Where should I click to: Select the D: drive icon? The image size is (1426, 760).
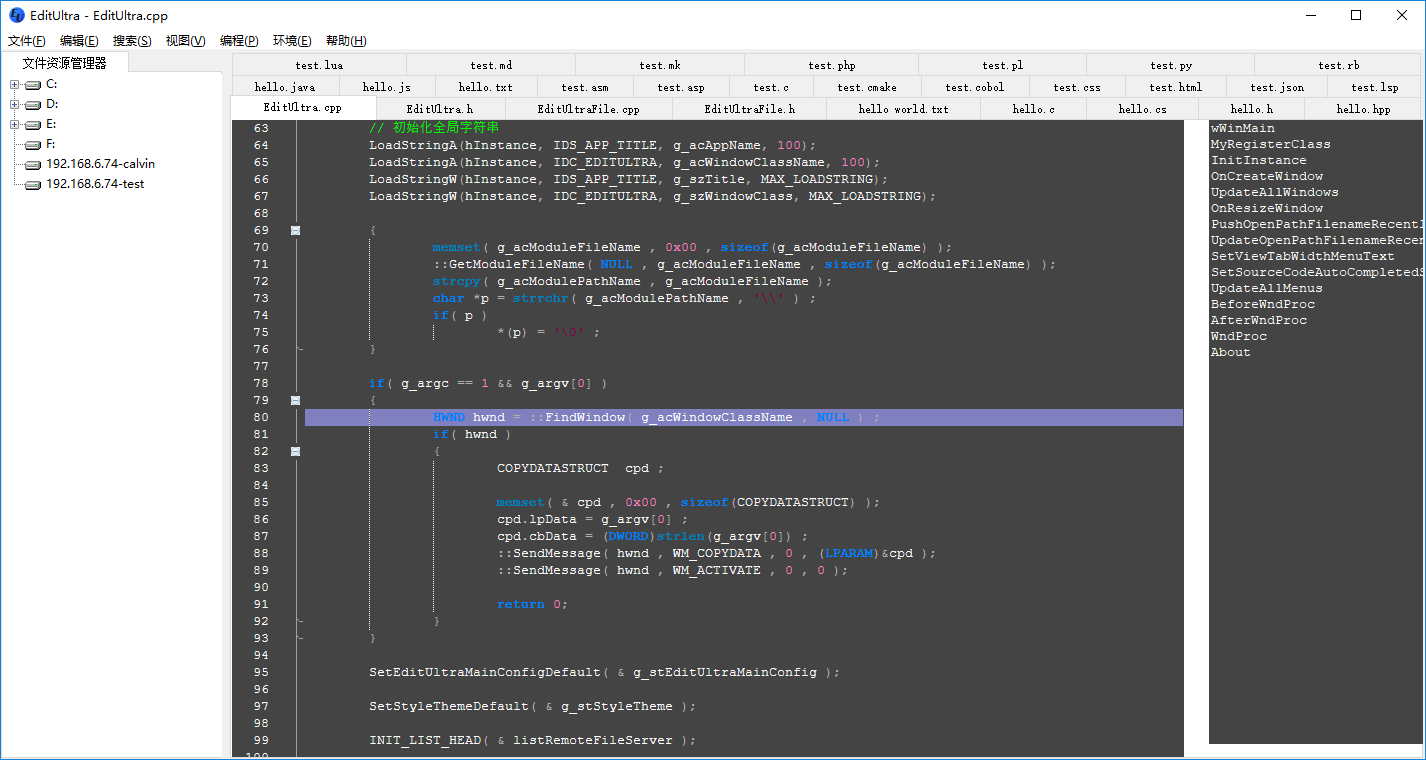[33, 104]
